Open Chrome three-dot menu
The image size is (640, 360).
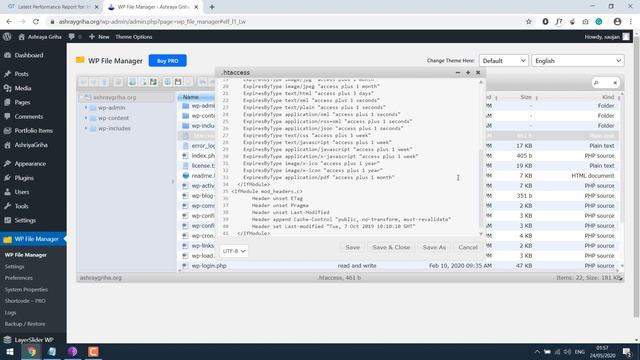[631, 22]
